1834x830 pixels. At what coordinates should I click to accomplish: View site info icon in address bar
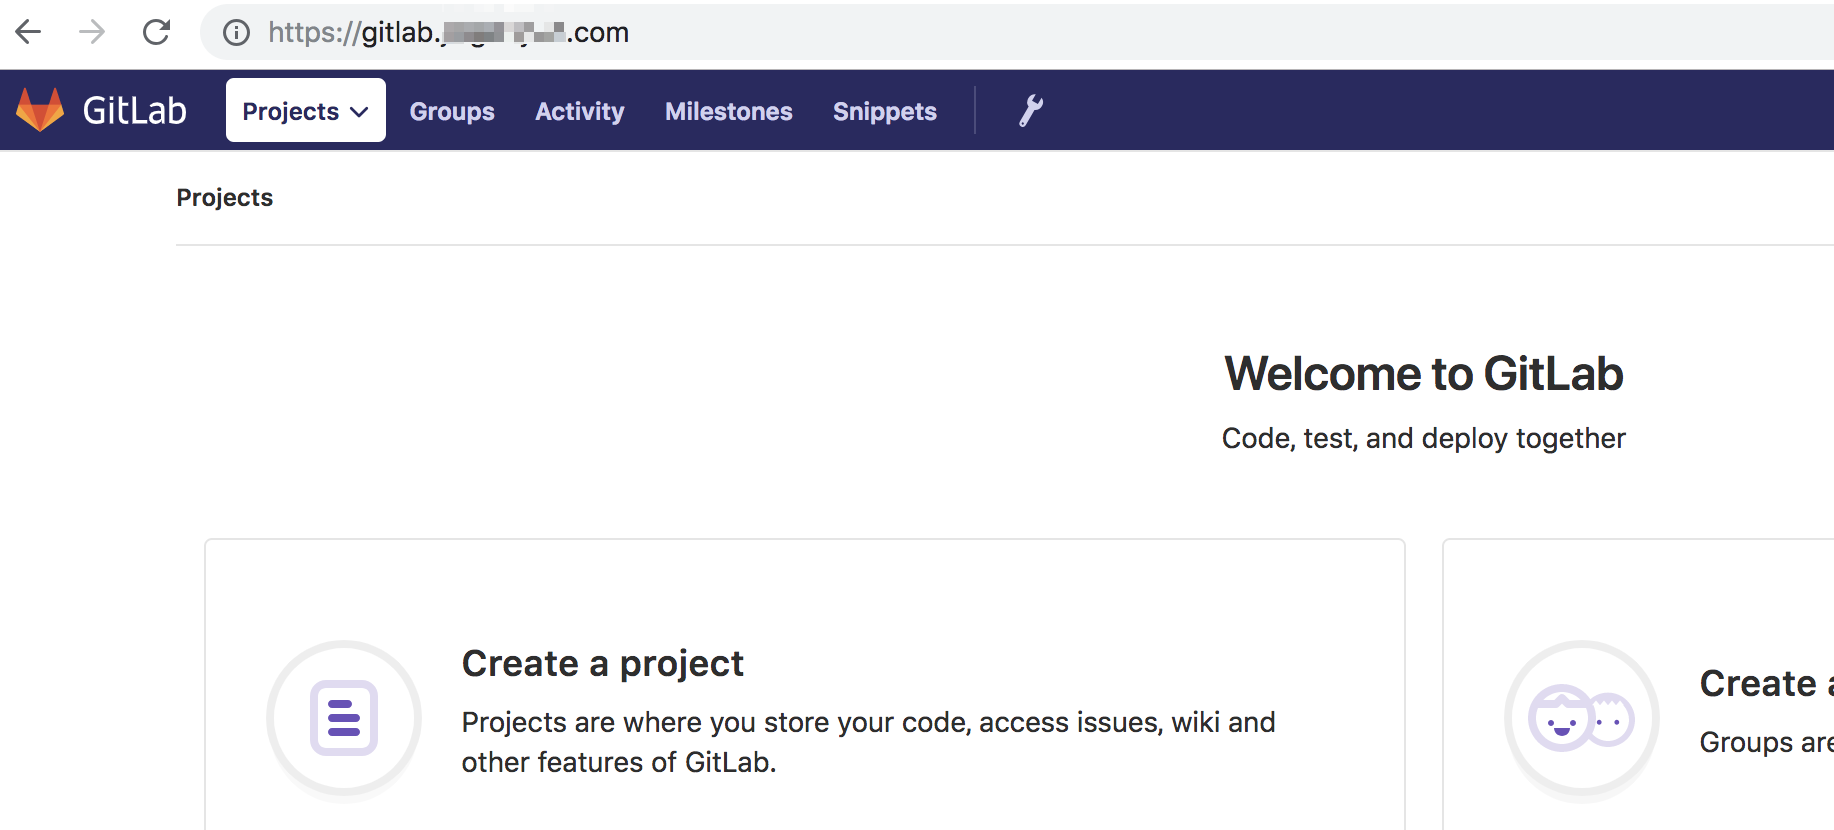pos(236,33)
